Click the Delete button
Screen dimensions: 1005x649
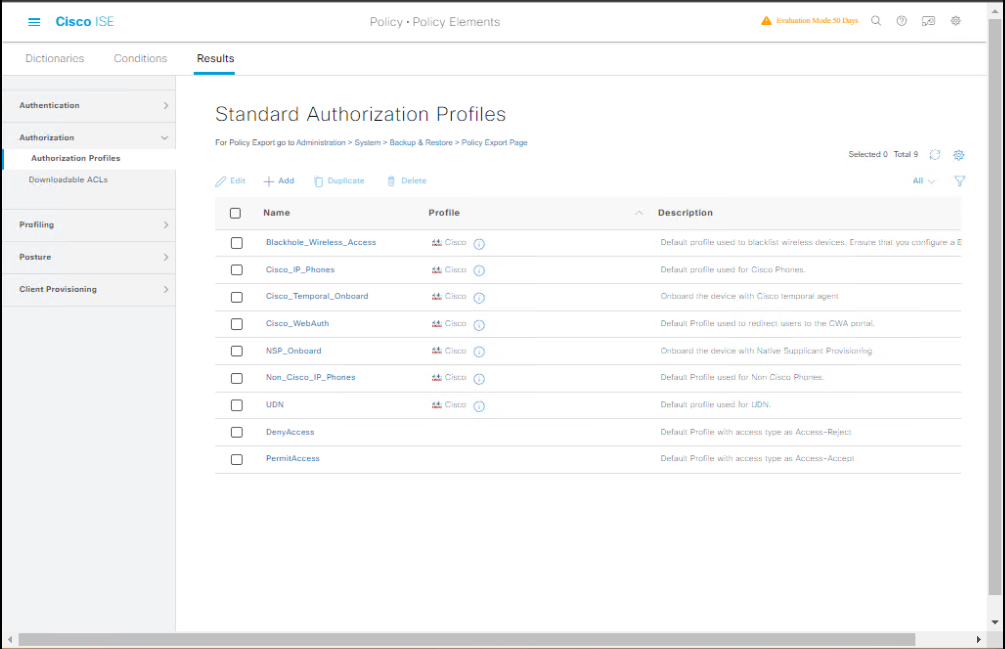point(406,181)
